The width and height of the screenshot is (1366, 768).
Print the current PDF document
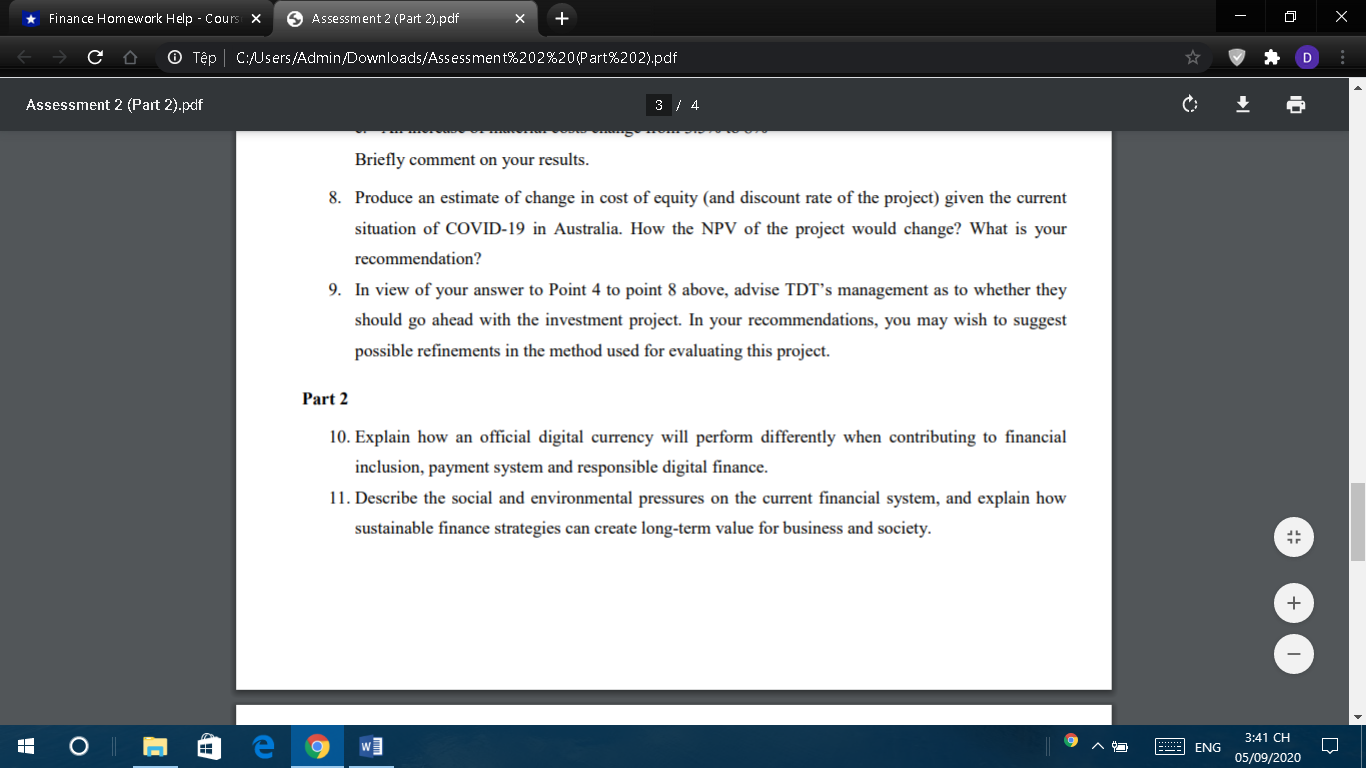pos(1297,104)
